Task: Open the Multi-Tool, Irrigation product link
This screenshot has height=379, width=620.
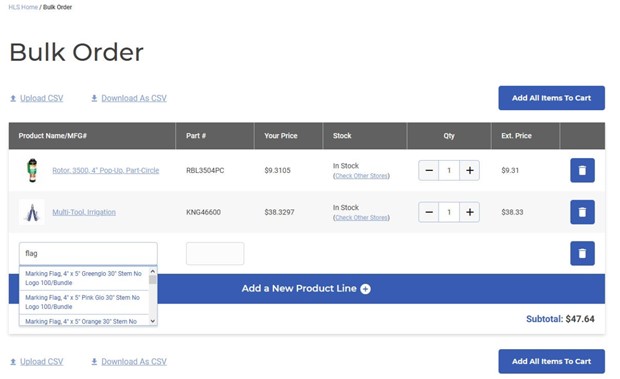Action: [x=84, y=212]
